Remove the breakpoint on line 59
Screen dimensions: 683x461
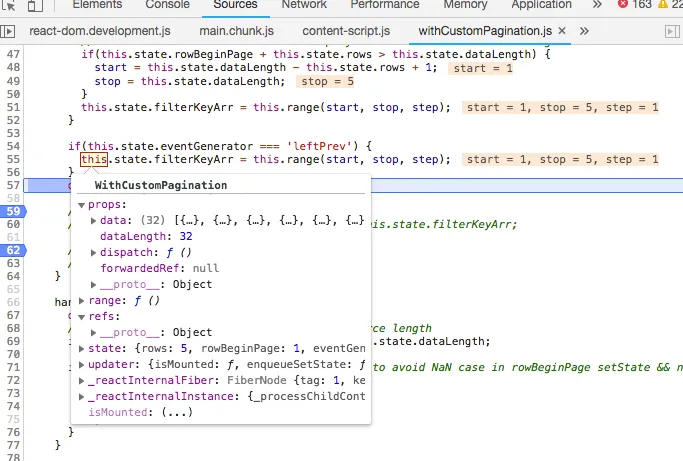click(x=13, y=211)
